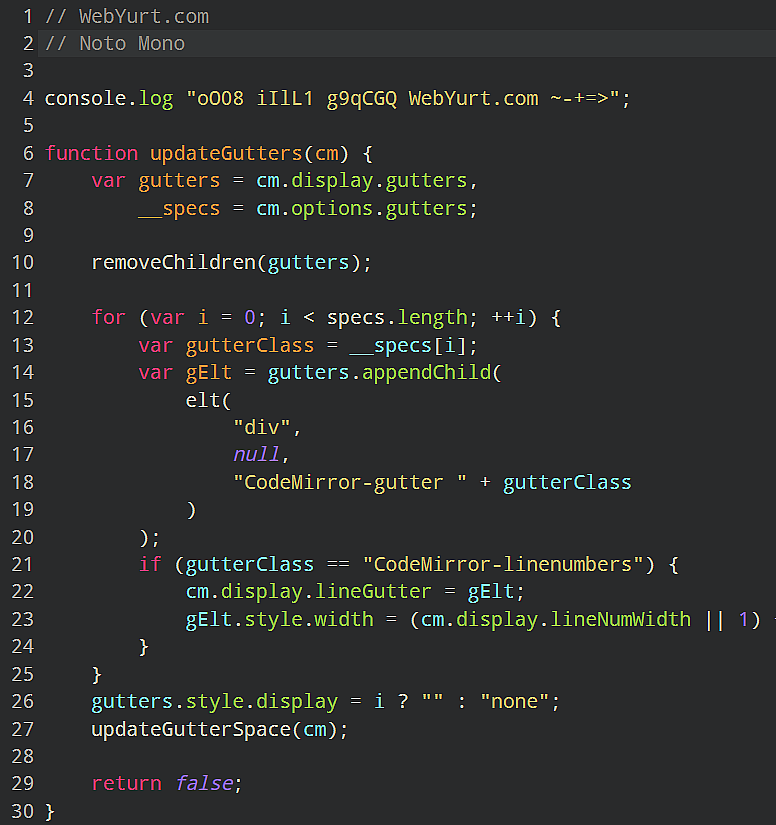Click line number 21 in the gutter
776x825 pixels.
(x=23, y=564)
